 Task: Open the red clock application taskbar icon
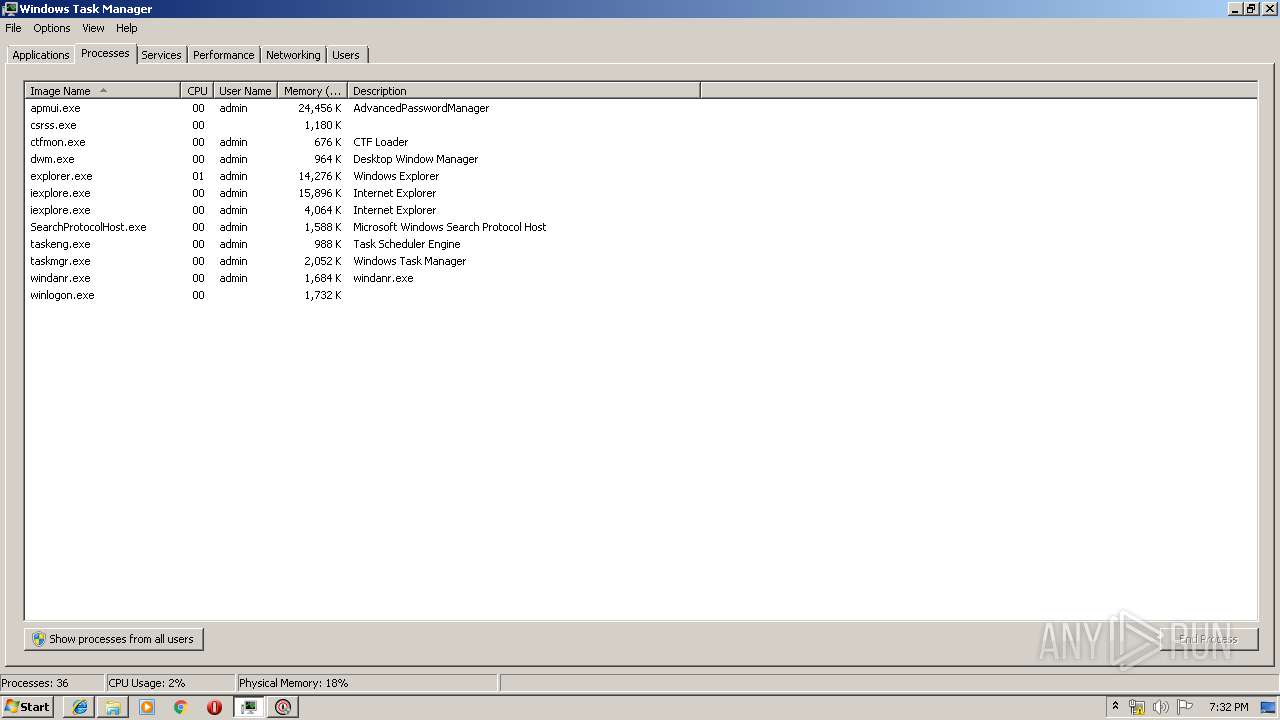(283, 707)
